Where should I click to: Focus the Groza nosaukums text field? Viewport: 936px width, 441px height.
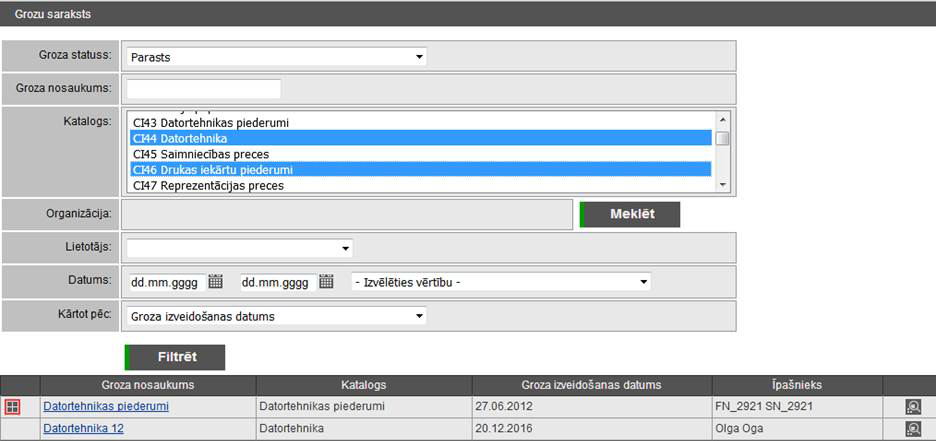point(203,89)
